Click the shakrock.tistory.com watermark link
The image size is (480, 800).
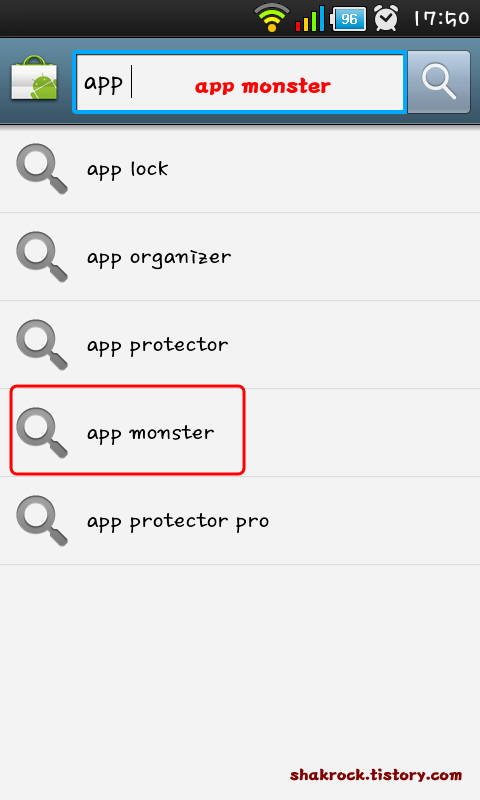(376, 775)
